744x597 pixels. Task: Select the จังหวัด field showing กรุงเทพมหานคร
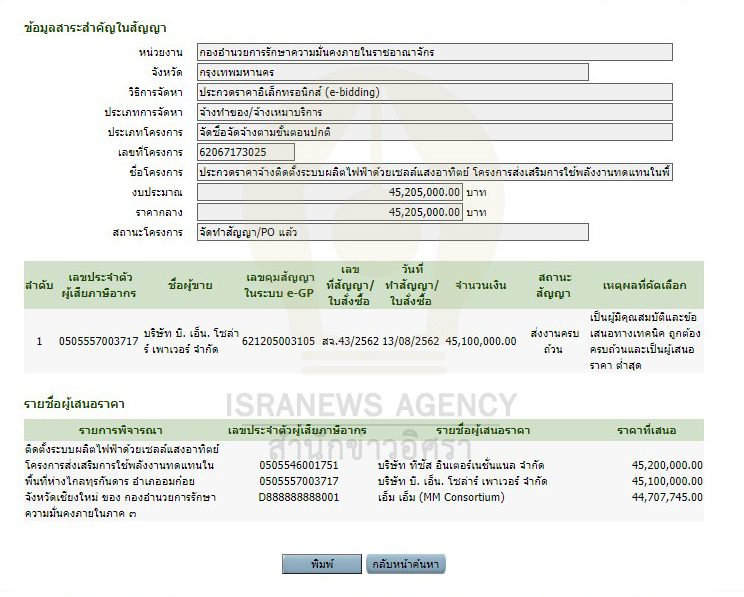click(x=392, y=72)
